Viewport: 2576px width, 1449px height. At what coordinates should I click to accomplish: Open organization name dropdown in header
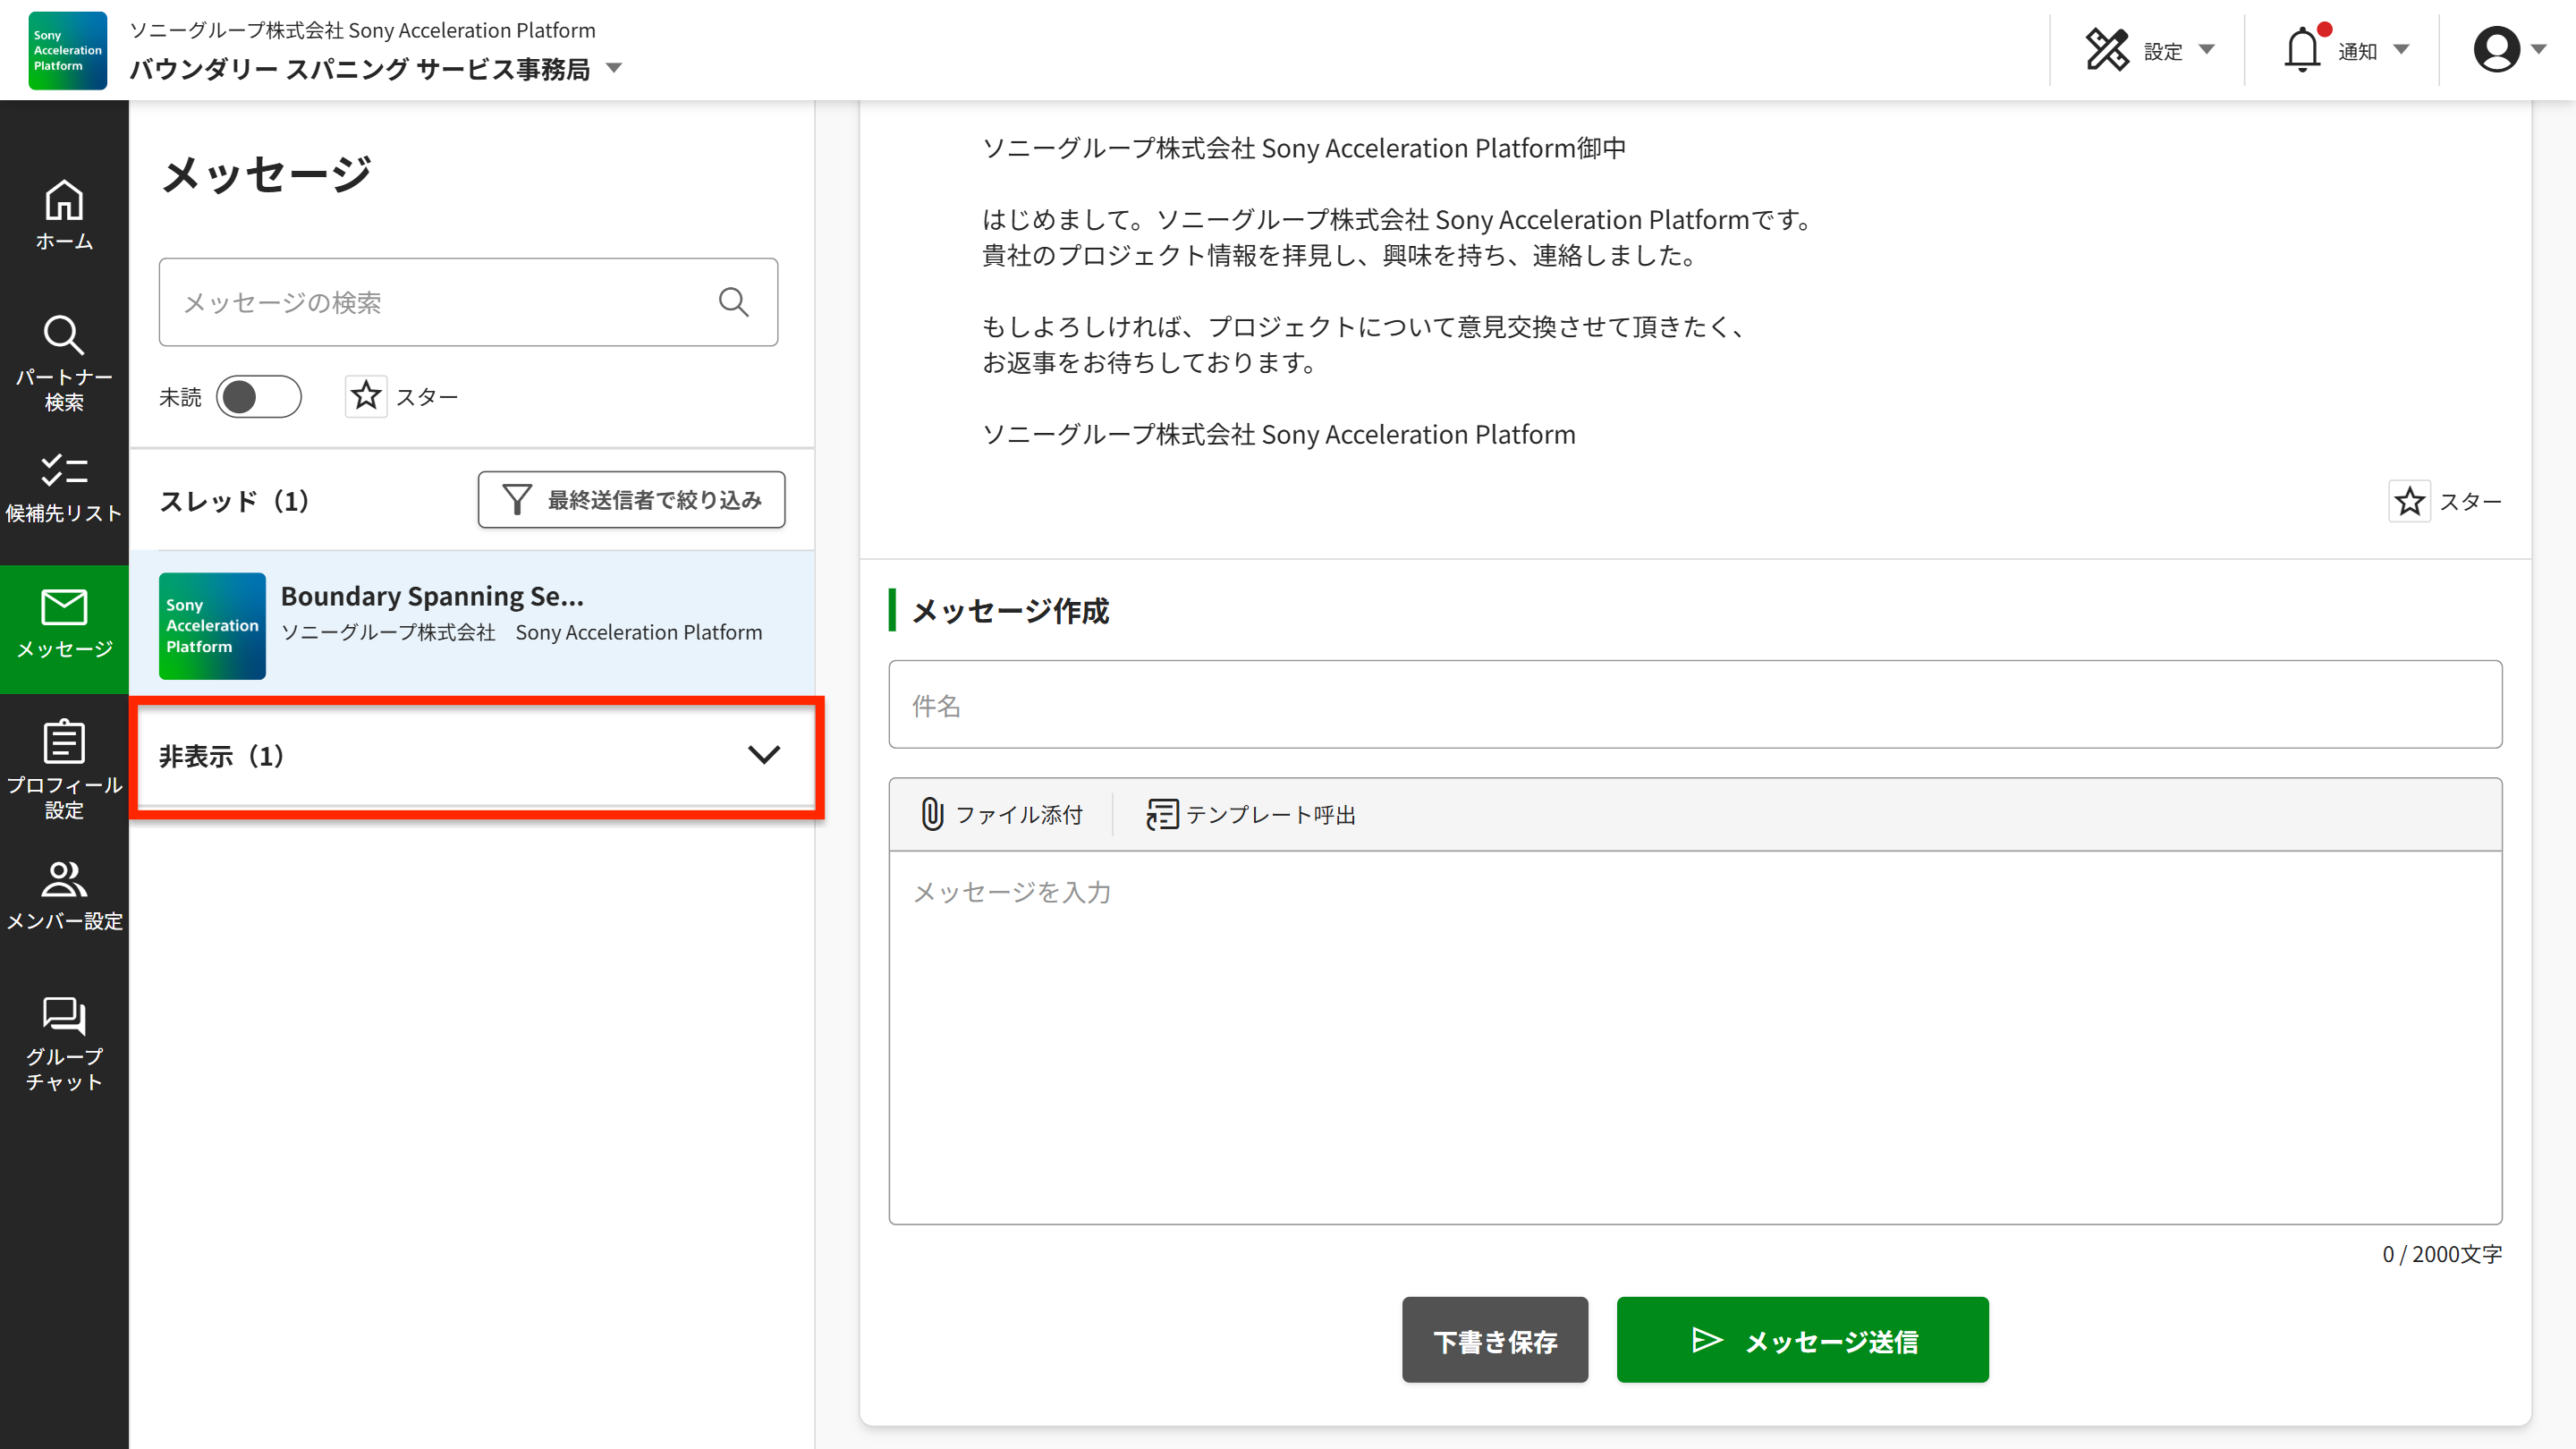click(614, 69)
